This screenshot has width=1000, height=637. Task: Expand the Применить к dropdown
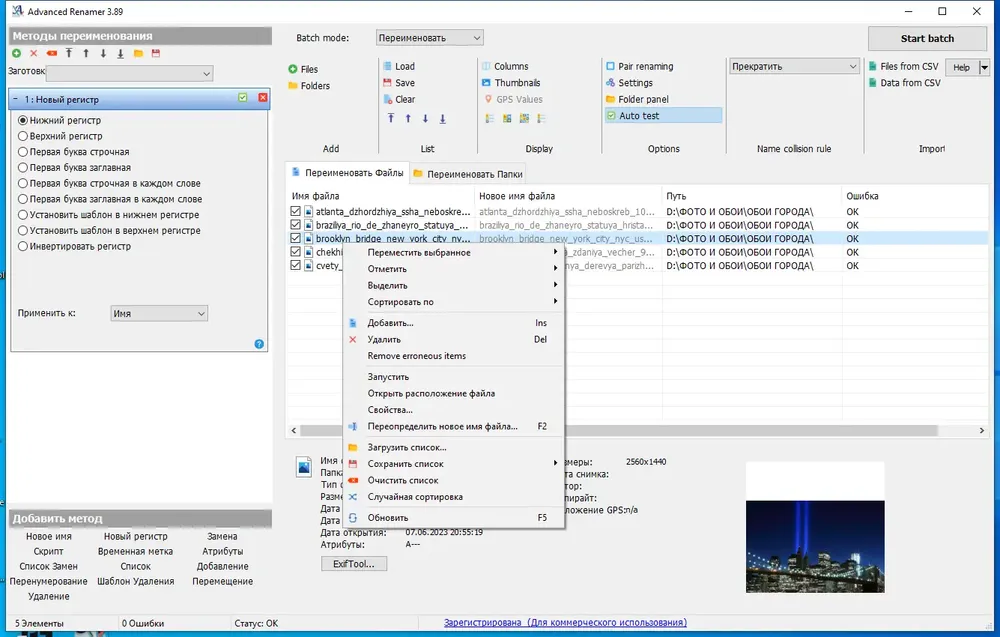coord(158,313)
